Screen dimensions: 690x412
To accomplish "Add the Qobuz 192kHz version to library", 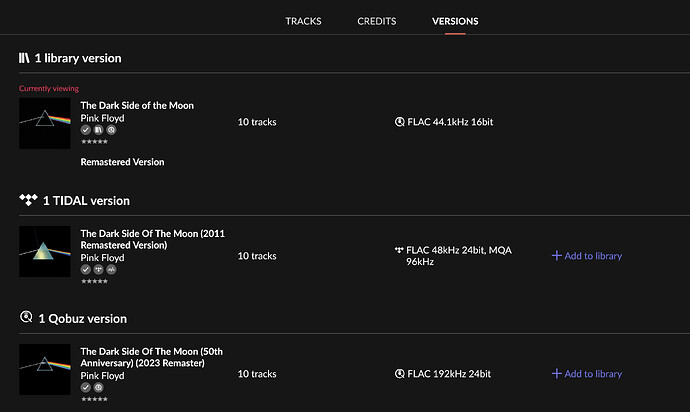I will point(587,374).
